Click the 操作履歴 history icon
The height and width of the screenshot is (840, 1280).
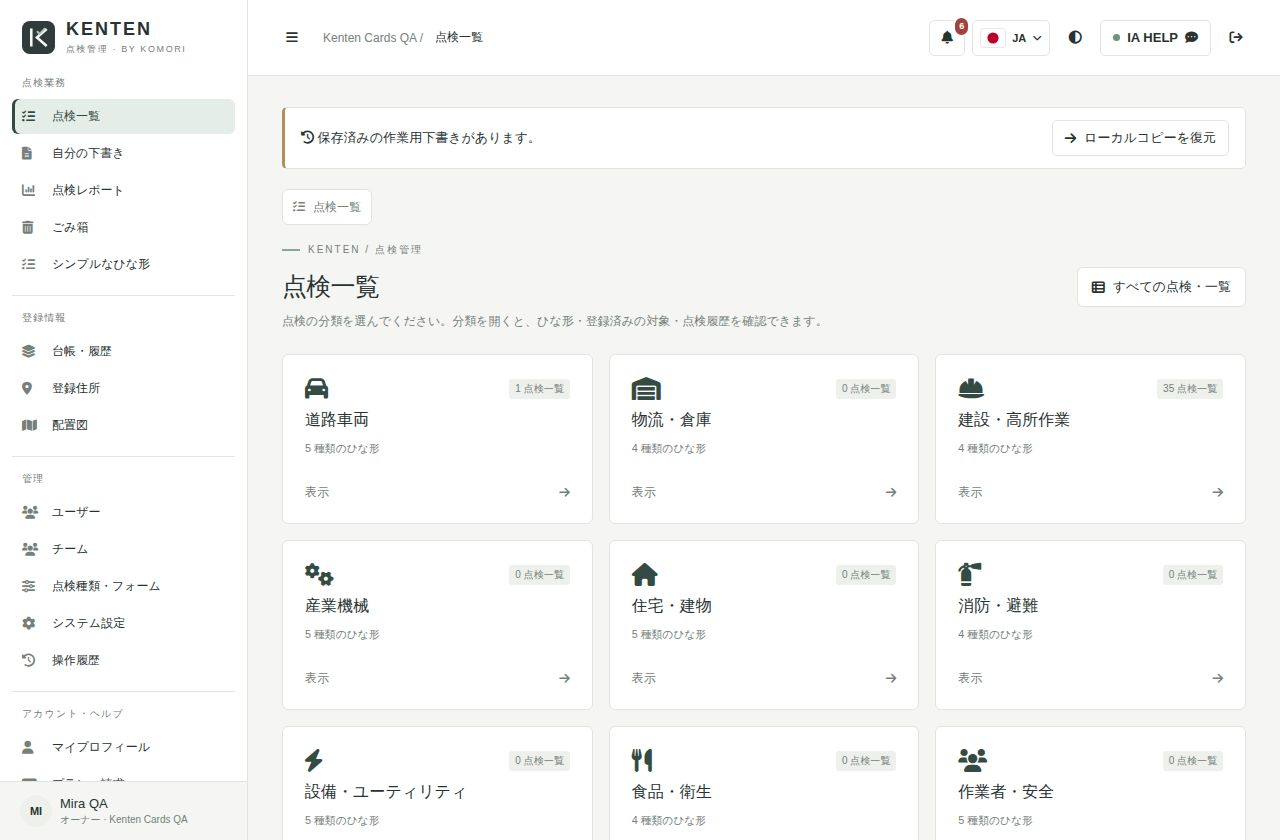tap(29, 660)
